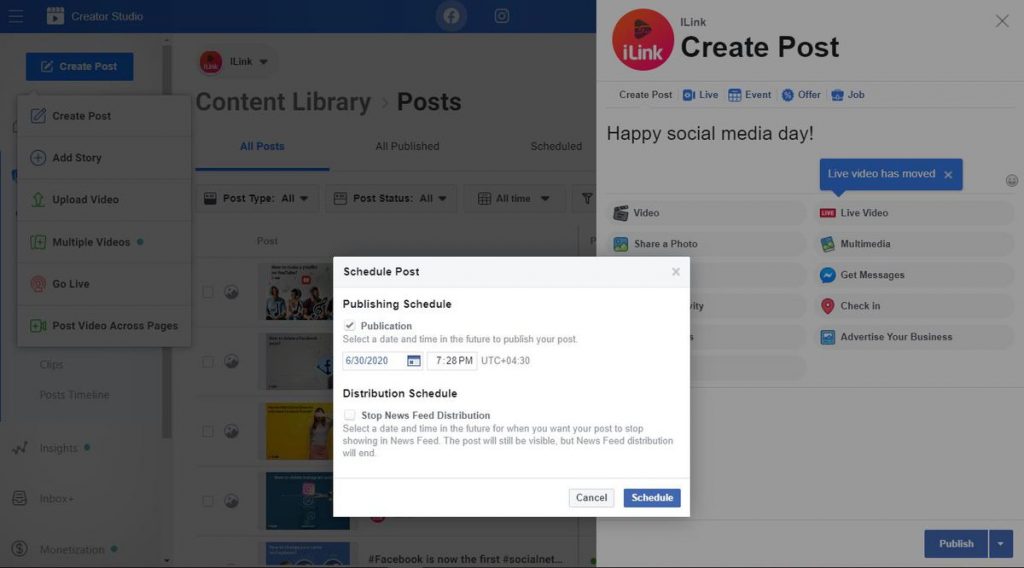
Task: Click the Get Messages messenger icon
Action: tap(827, 275)
